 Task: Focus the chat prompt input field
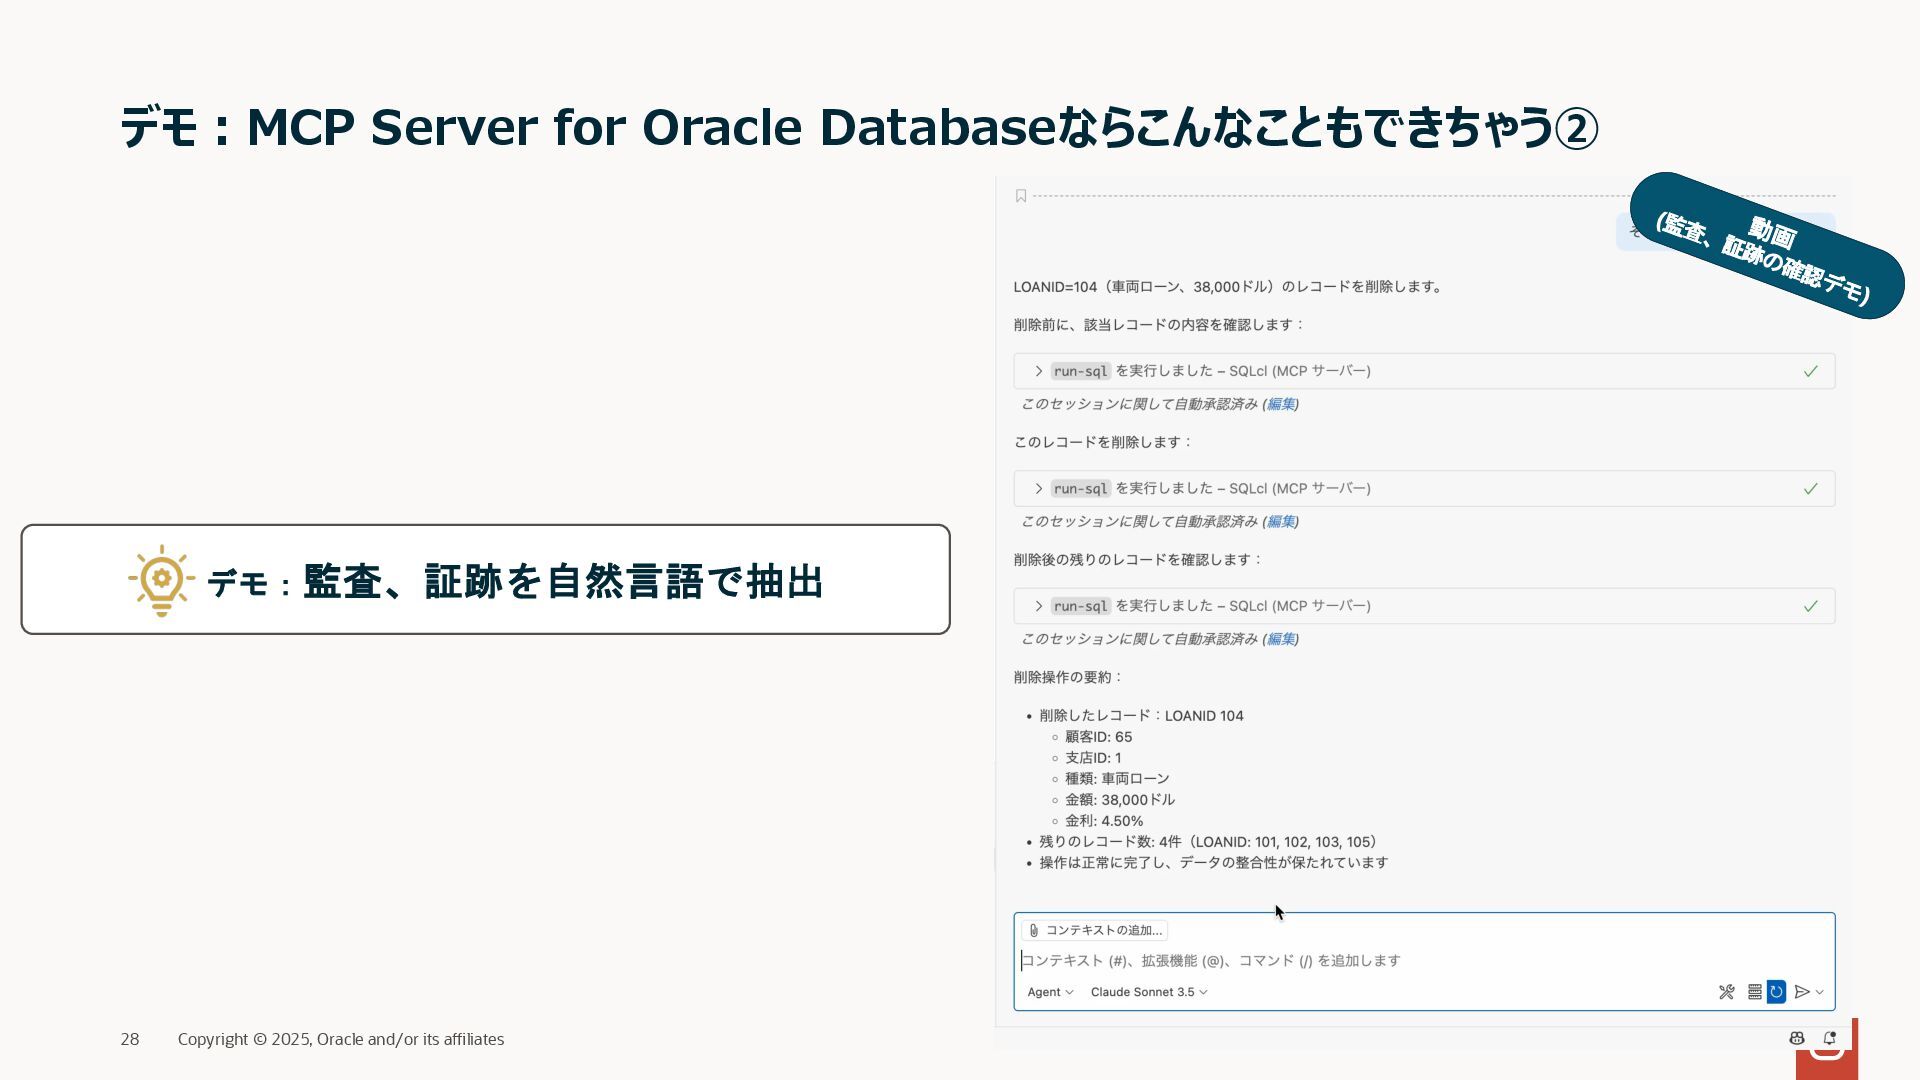[1424, 961]
